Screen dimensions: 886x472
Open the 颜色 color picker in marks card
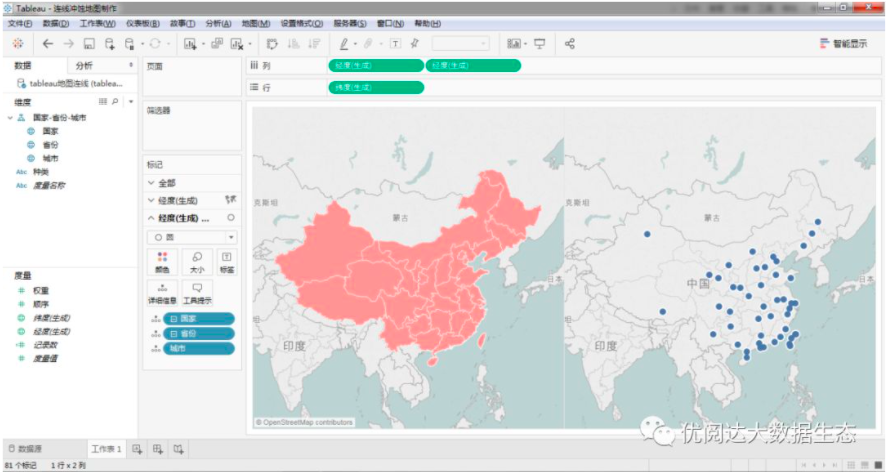click(162, 261)
